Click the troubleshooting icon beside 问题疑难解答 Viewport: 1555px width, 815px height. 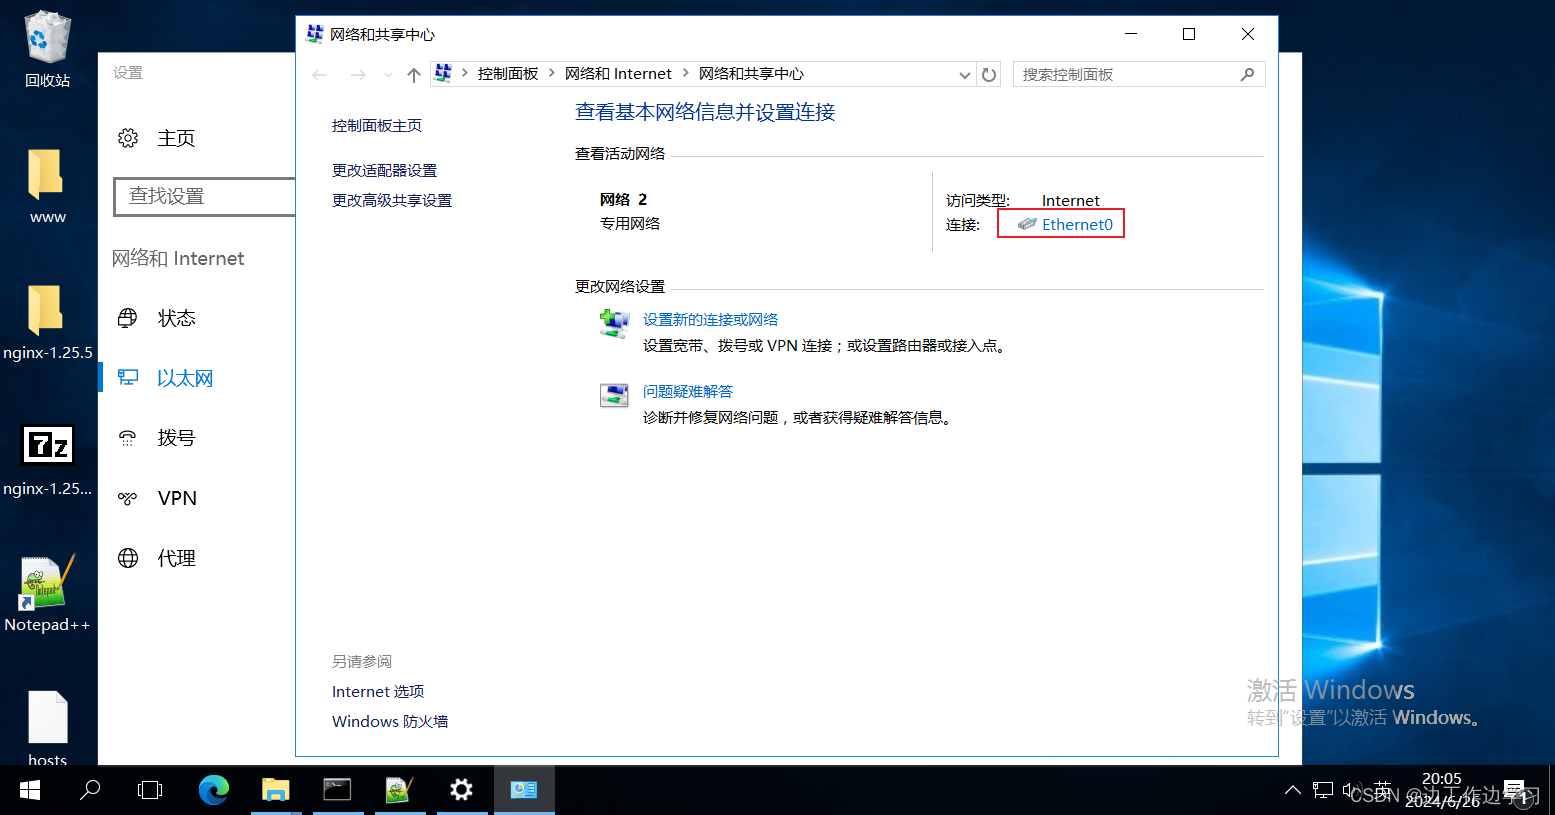coord(614,395)
